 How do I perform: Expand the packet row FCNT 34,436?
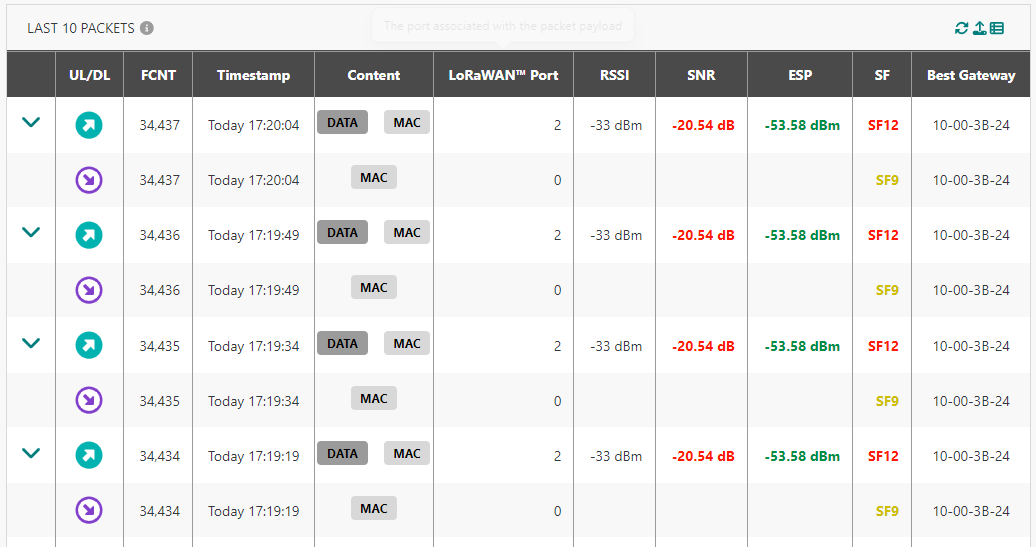coord(31,232)
